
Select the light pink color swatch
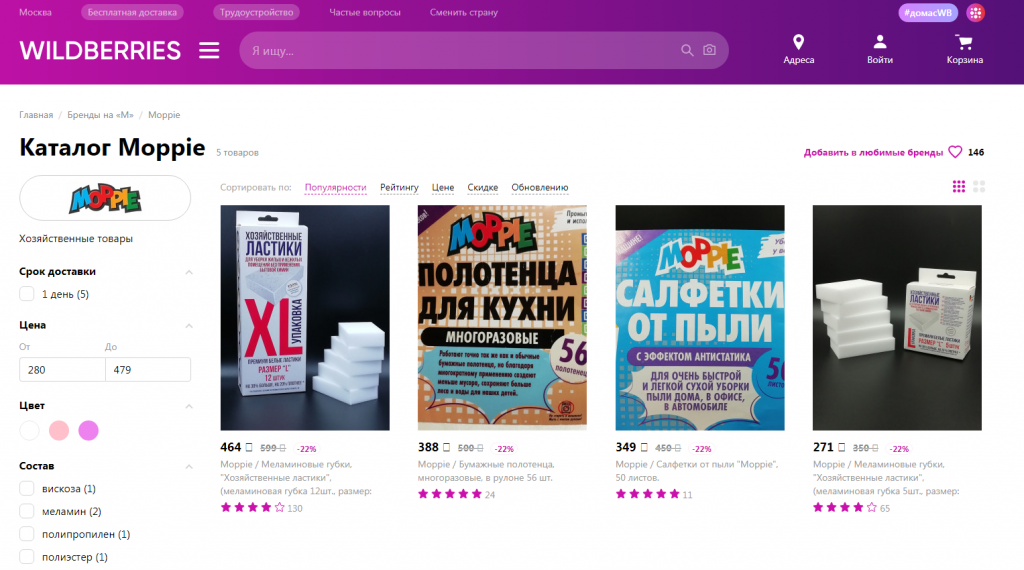coord(59,430)
